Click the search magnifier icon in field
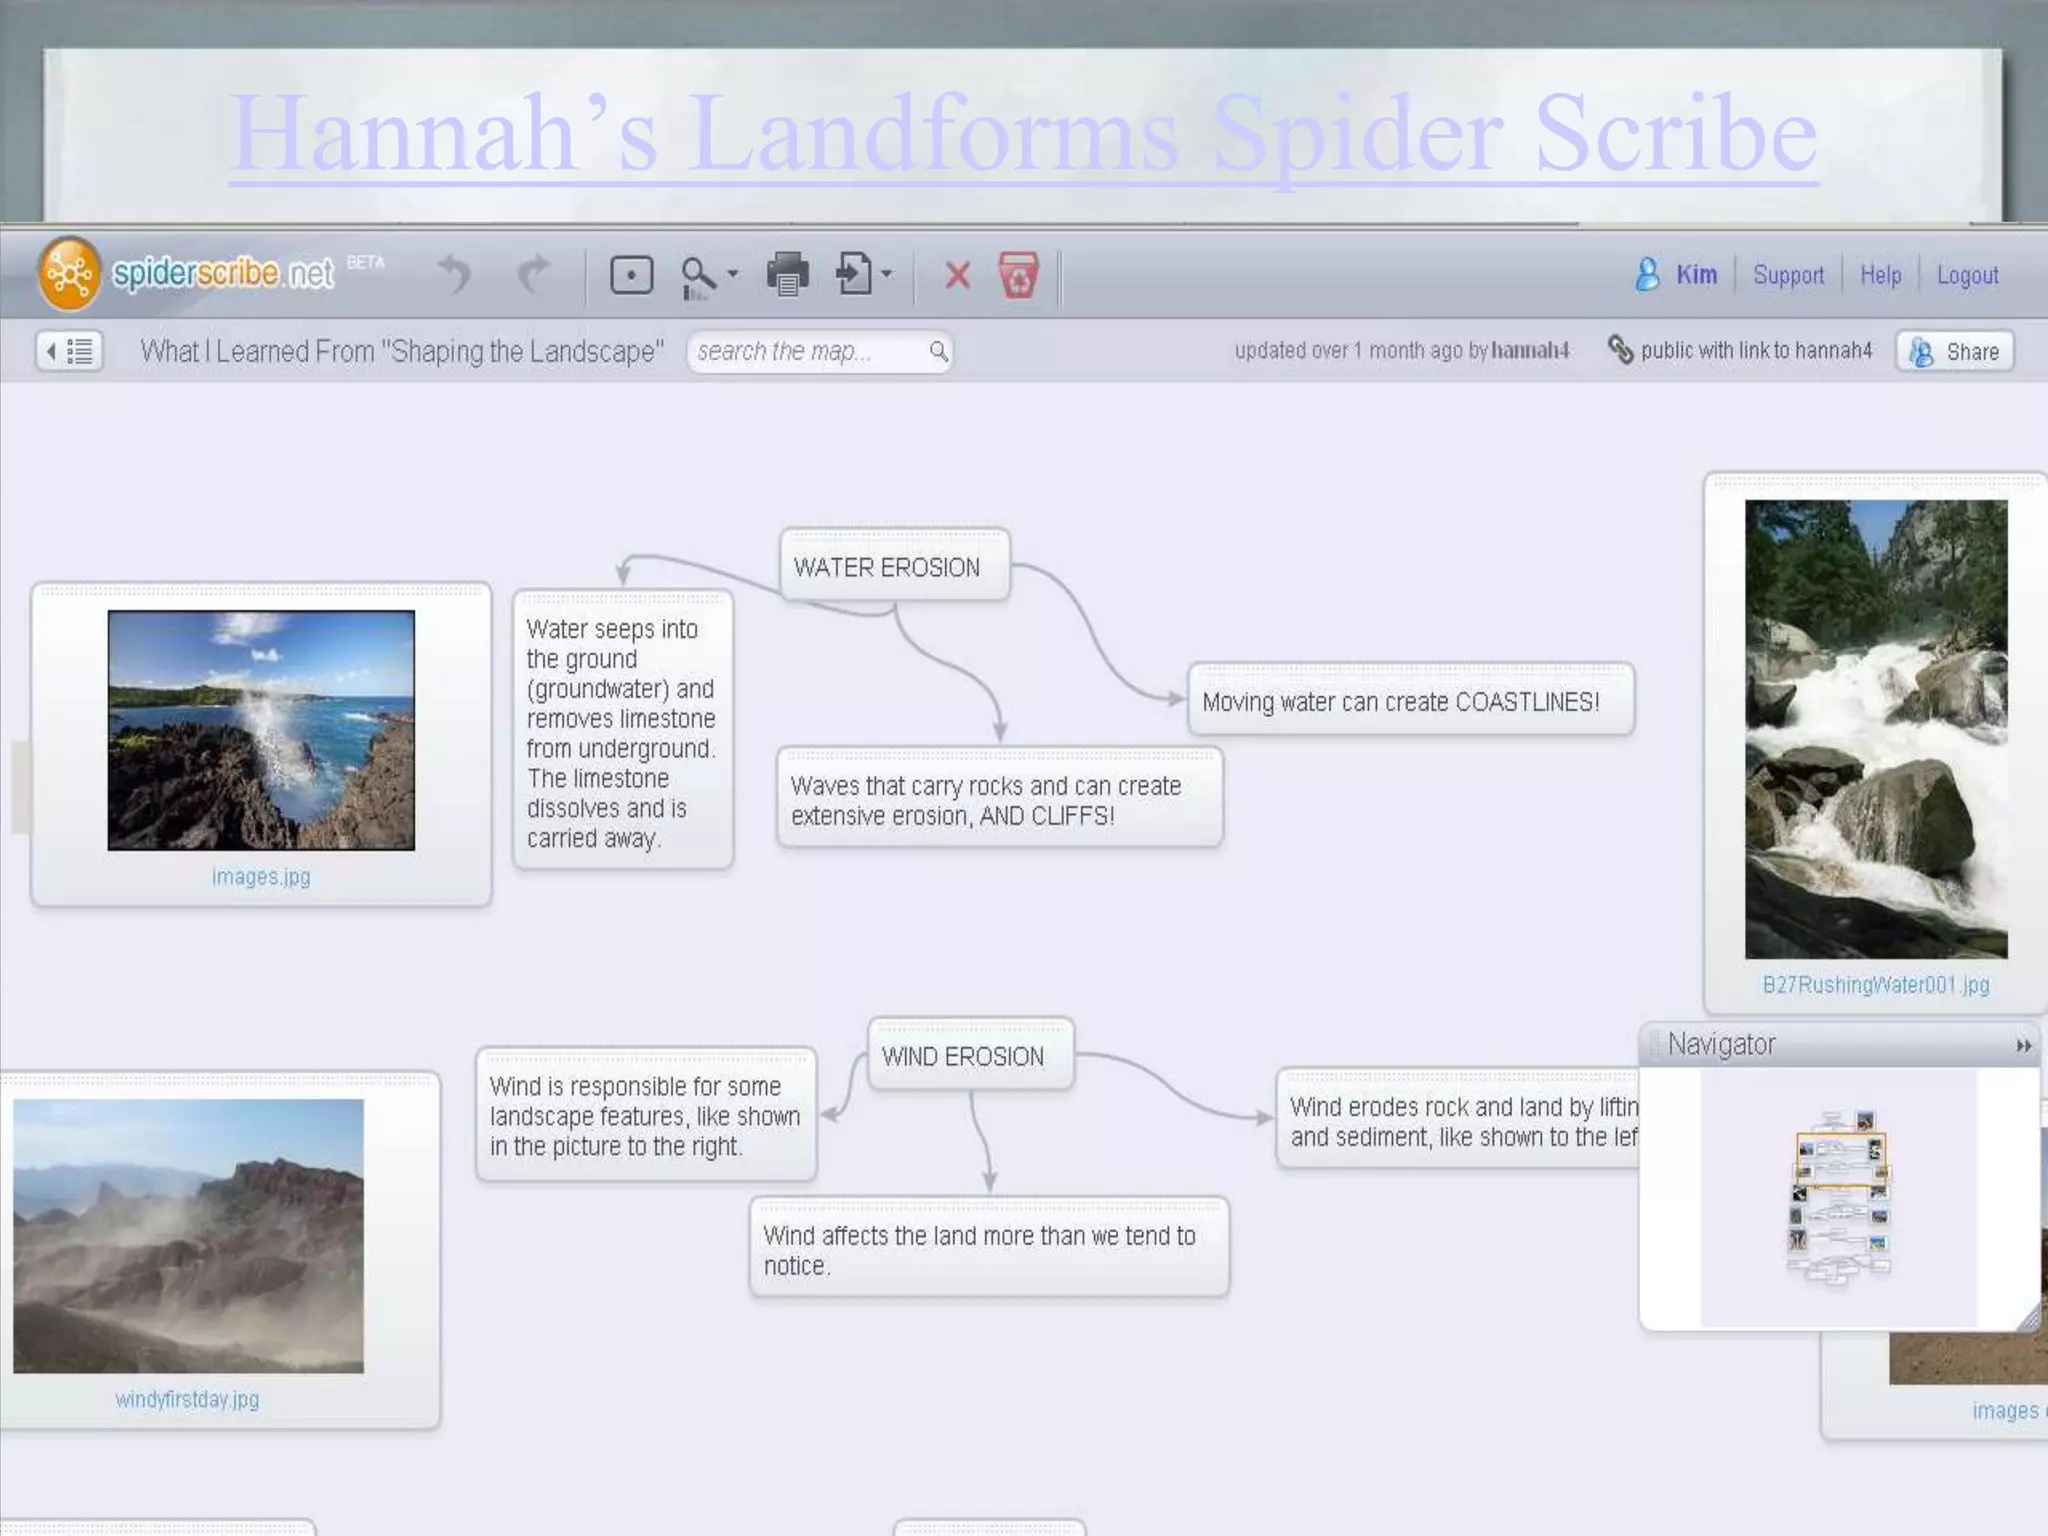This screenshot has height=1536, width=2048. (938, 351)
